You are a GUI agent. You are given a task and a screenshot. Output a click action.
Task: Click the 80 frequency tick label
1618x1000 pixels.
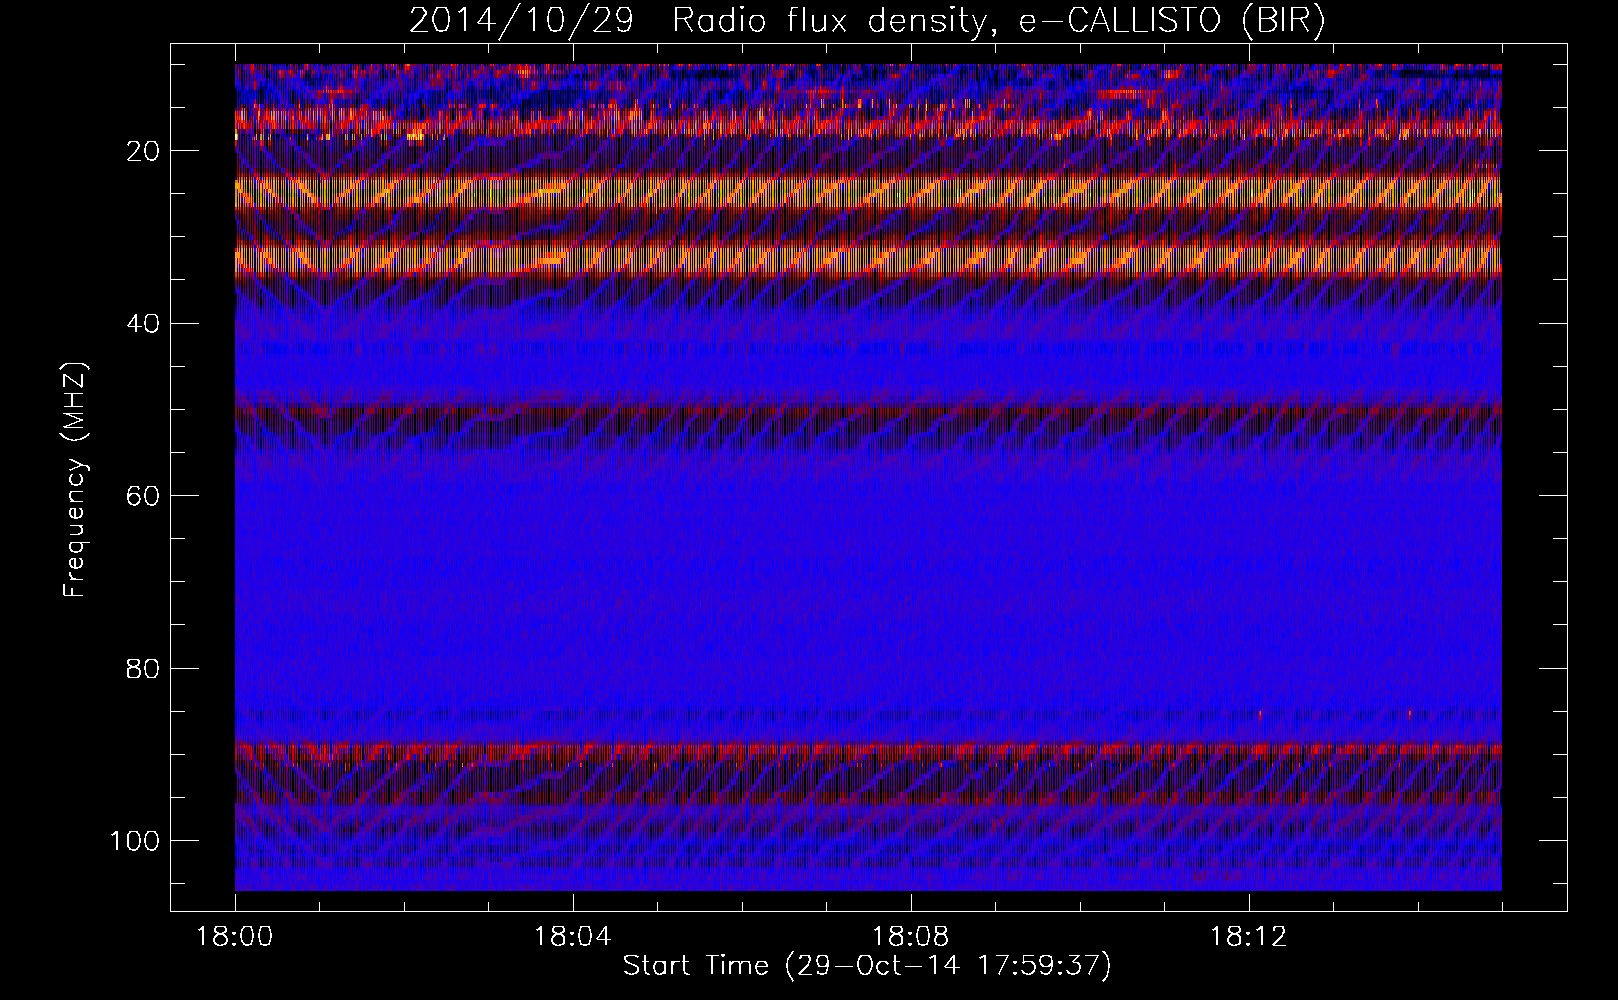(x=143, y=668)
